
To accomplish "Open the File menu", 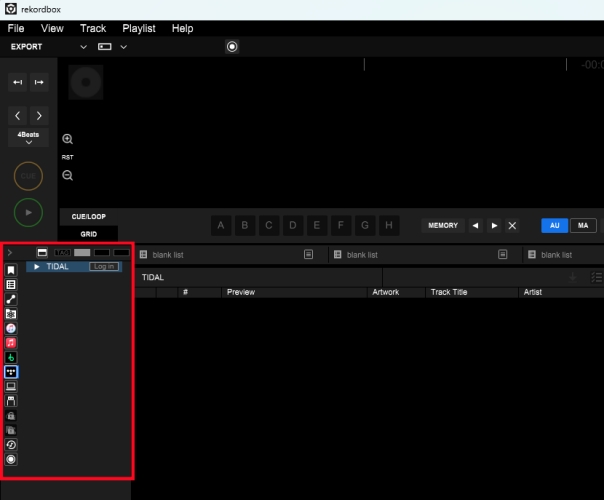I will tap(16, 29).
